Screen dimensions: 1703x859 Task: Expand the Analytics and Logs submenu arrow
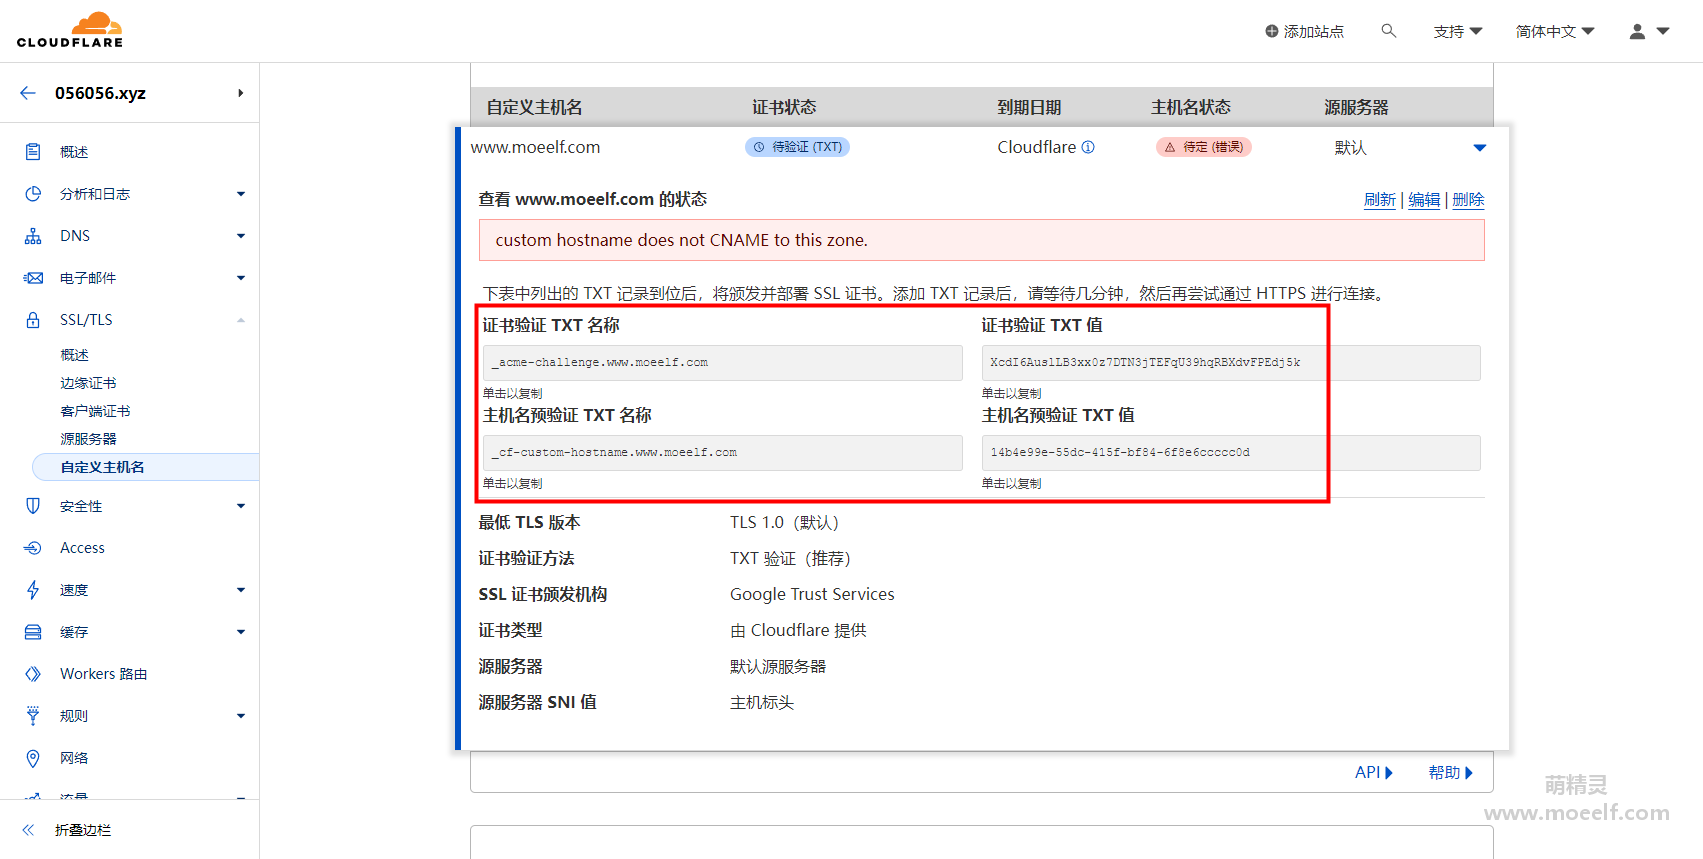click(x=241, y=194)
